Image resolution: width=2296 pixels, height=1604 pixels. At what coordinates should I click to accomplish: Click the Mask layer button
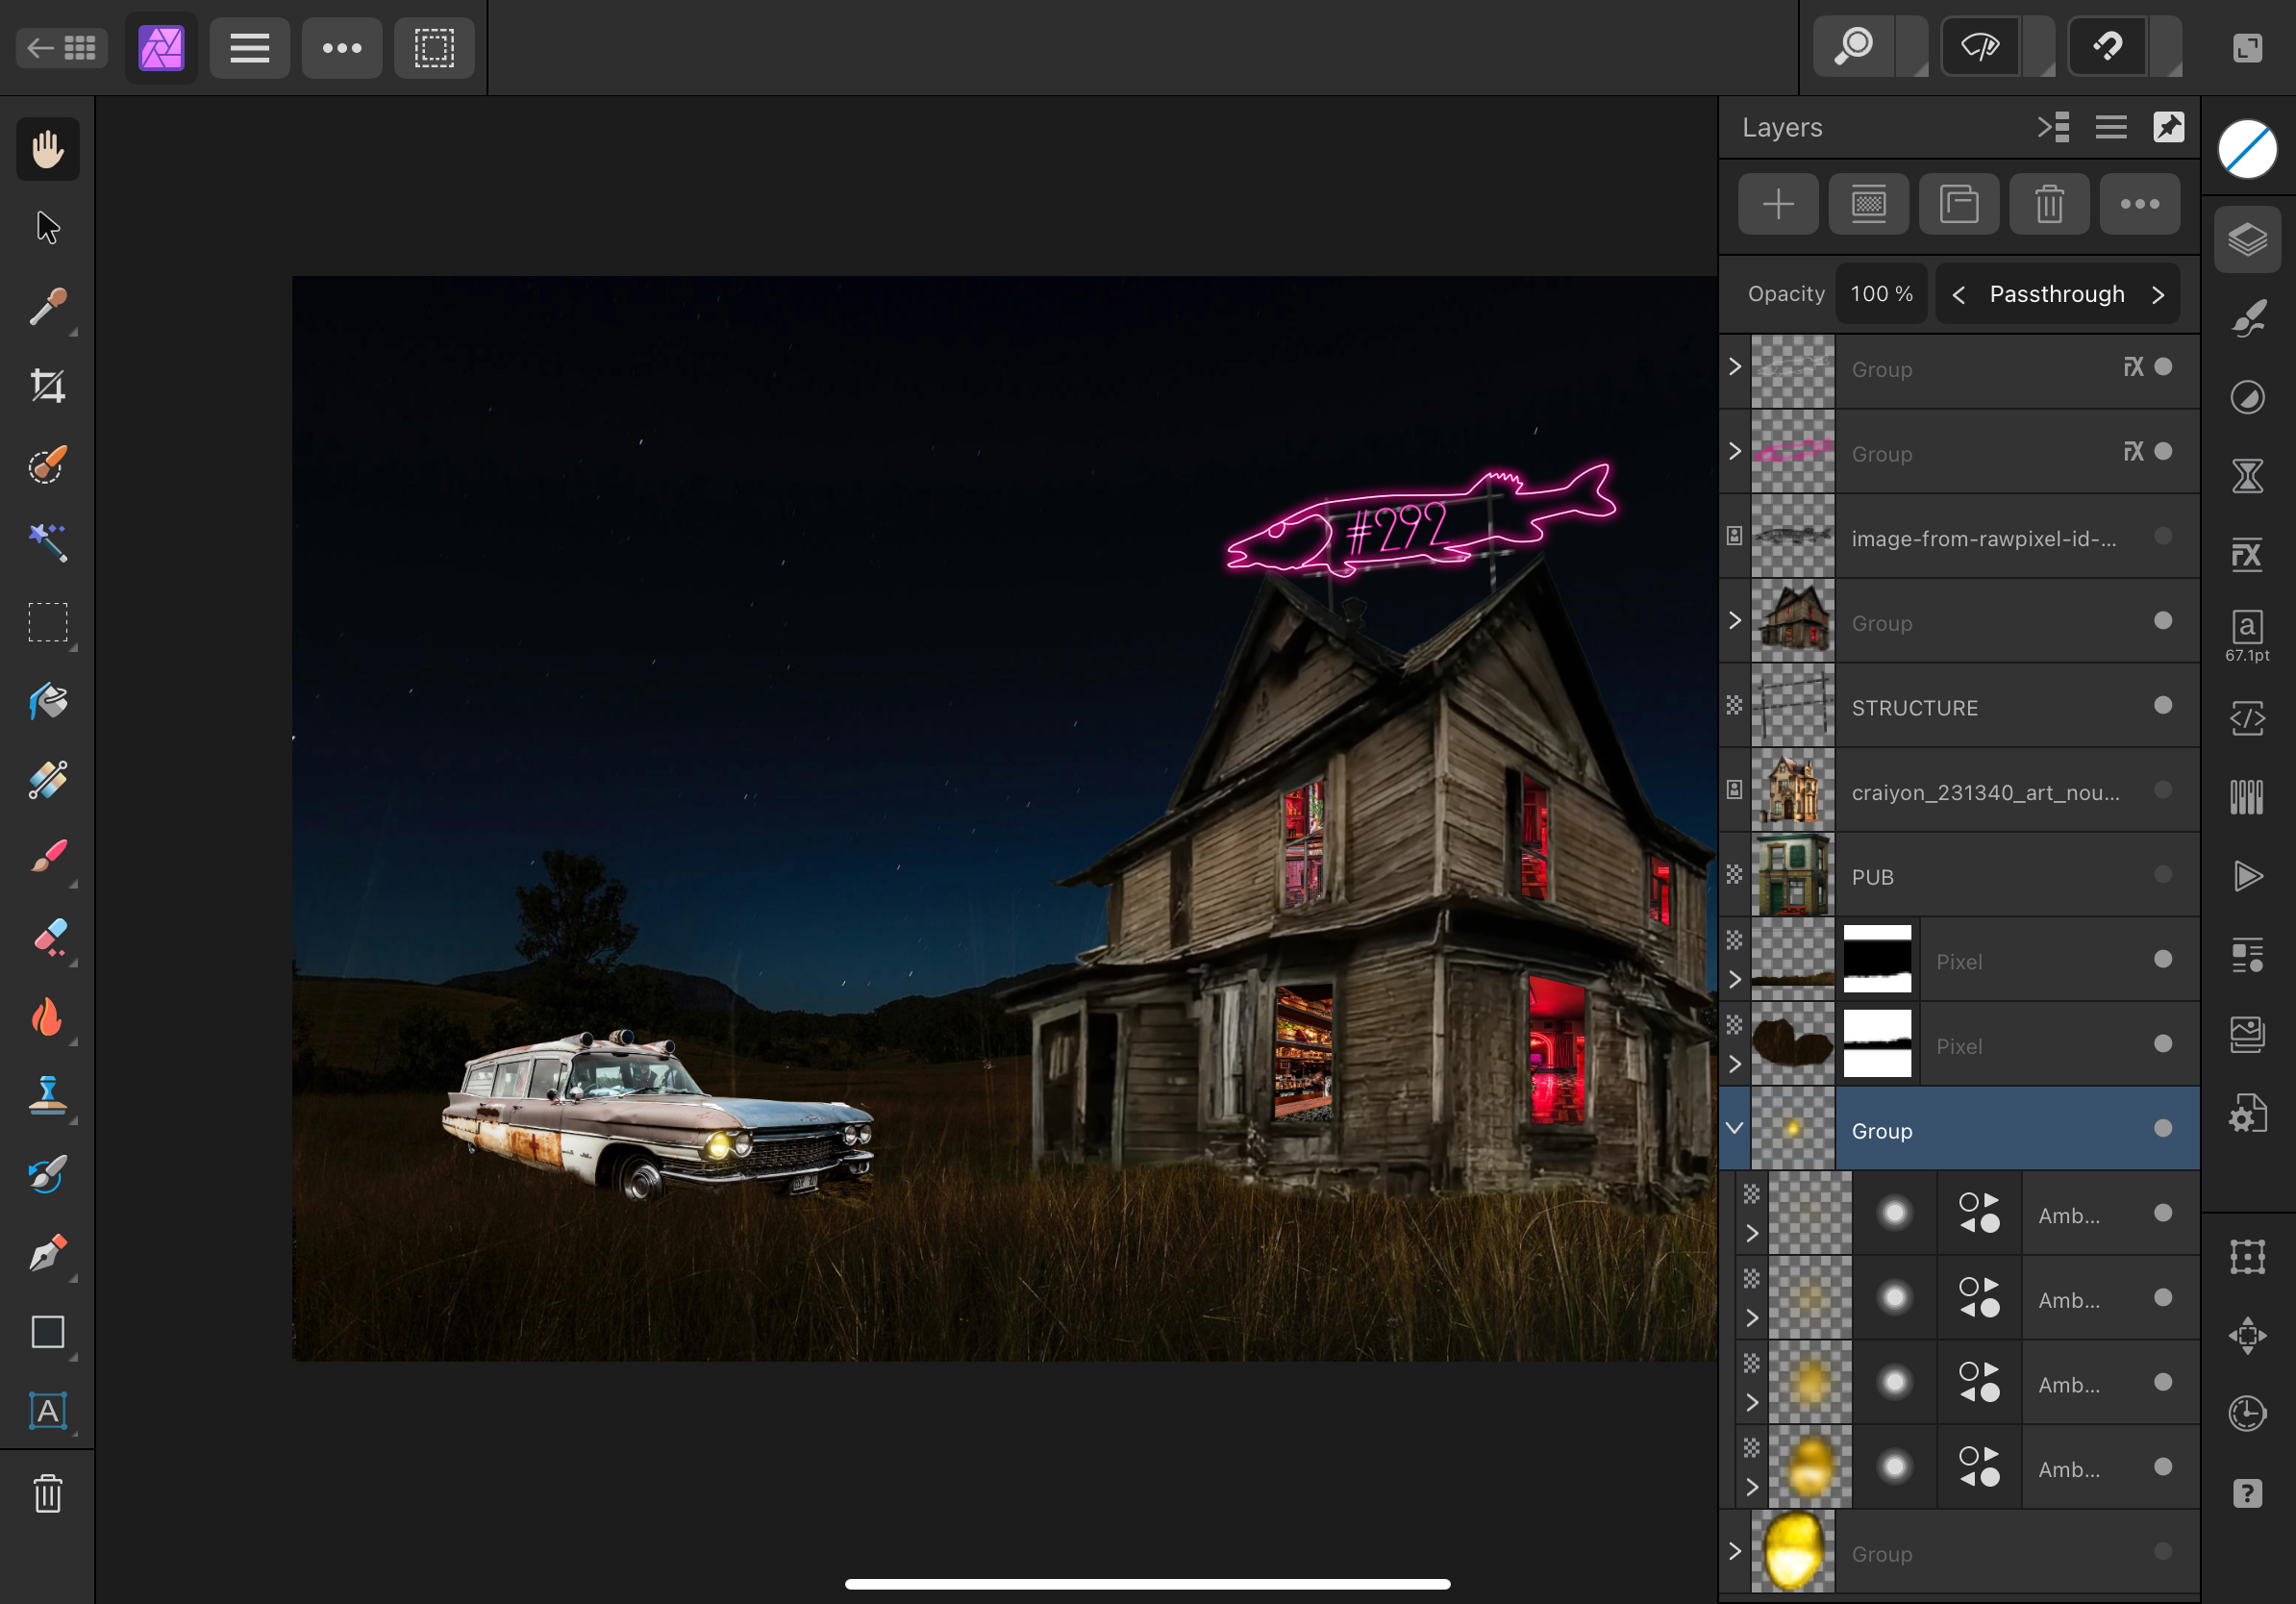tap(1868, 205)
